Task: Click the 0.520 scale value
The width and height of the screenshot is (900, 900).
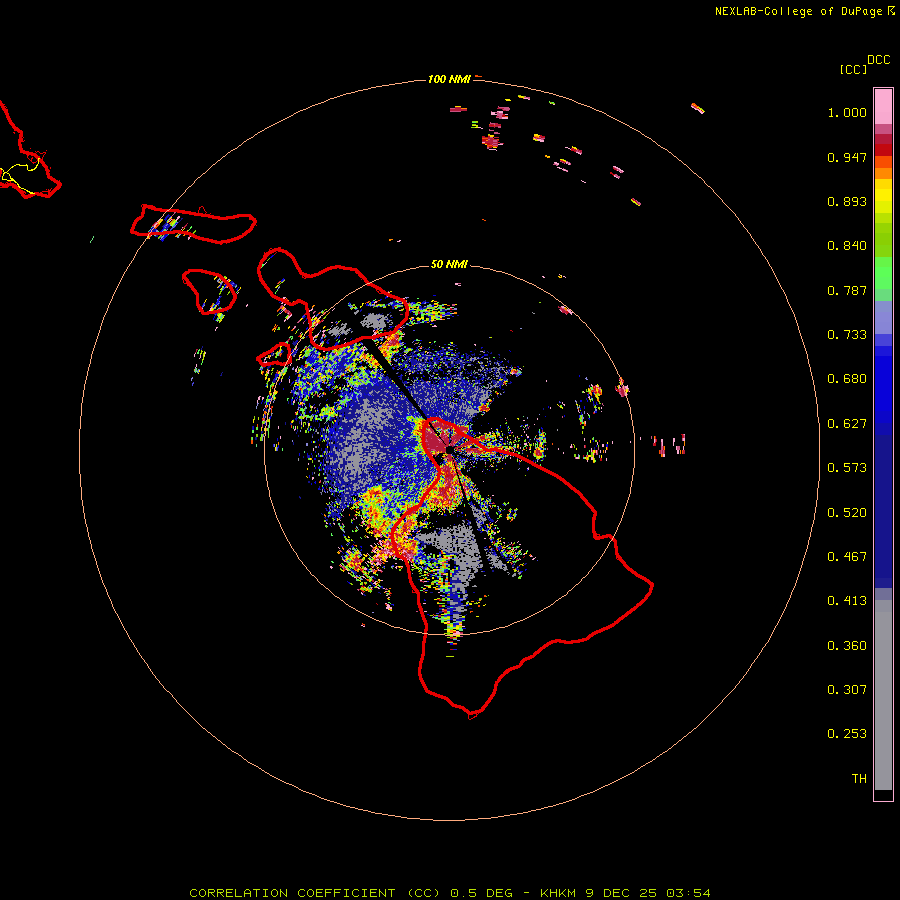Action: (847, 513)
